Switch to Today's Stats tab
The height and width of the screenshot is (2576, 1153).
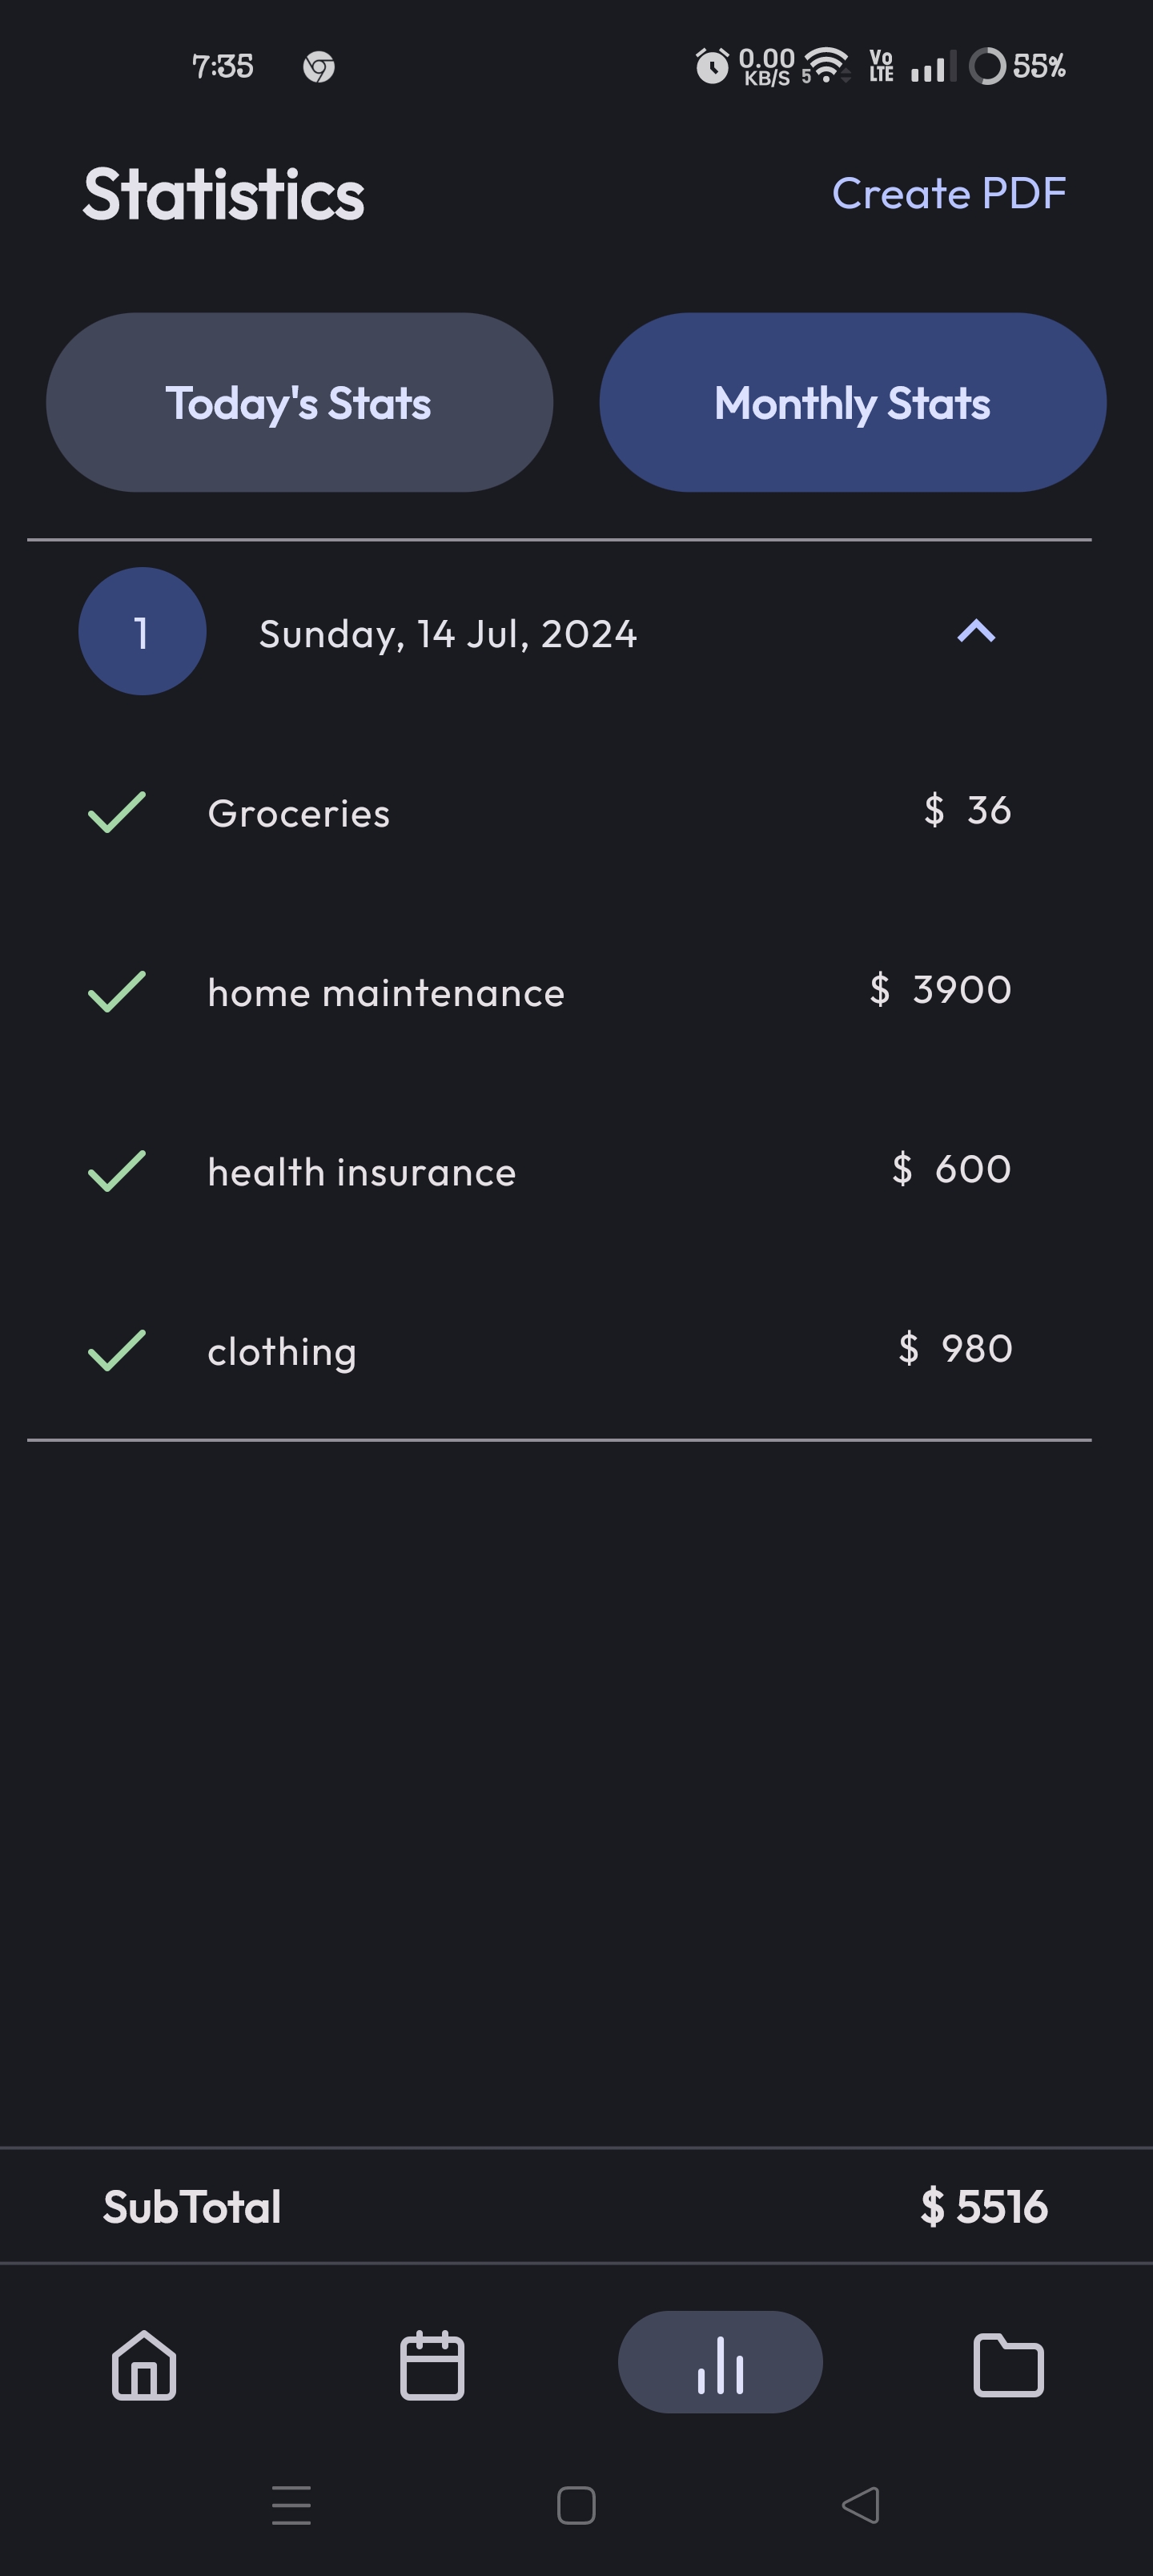[x=299, y=403]
